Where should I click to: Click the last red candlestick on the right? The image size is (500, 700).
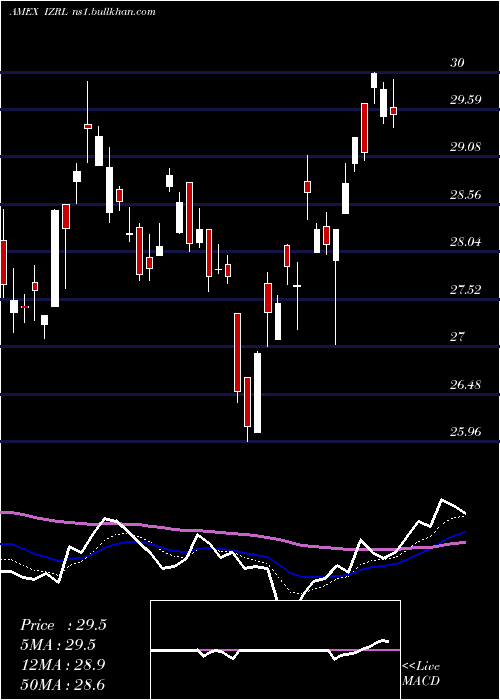393,111
